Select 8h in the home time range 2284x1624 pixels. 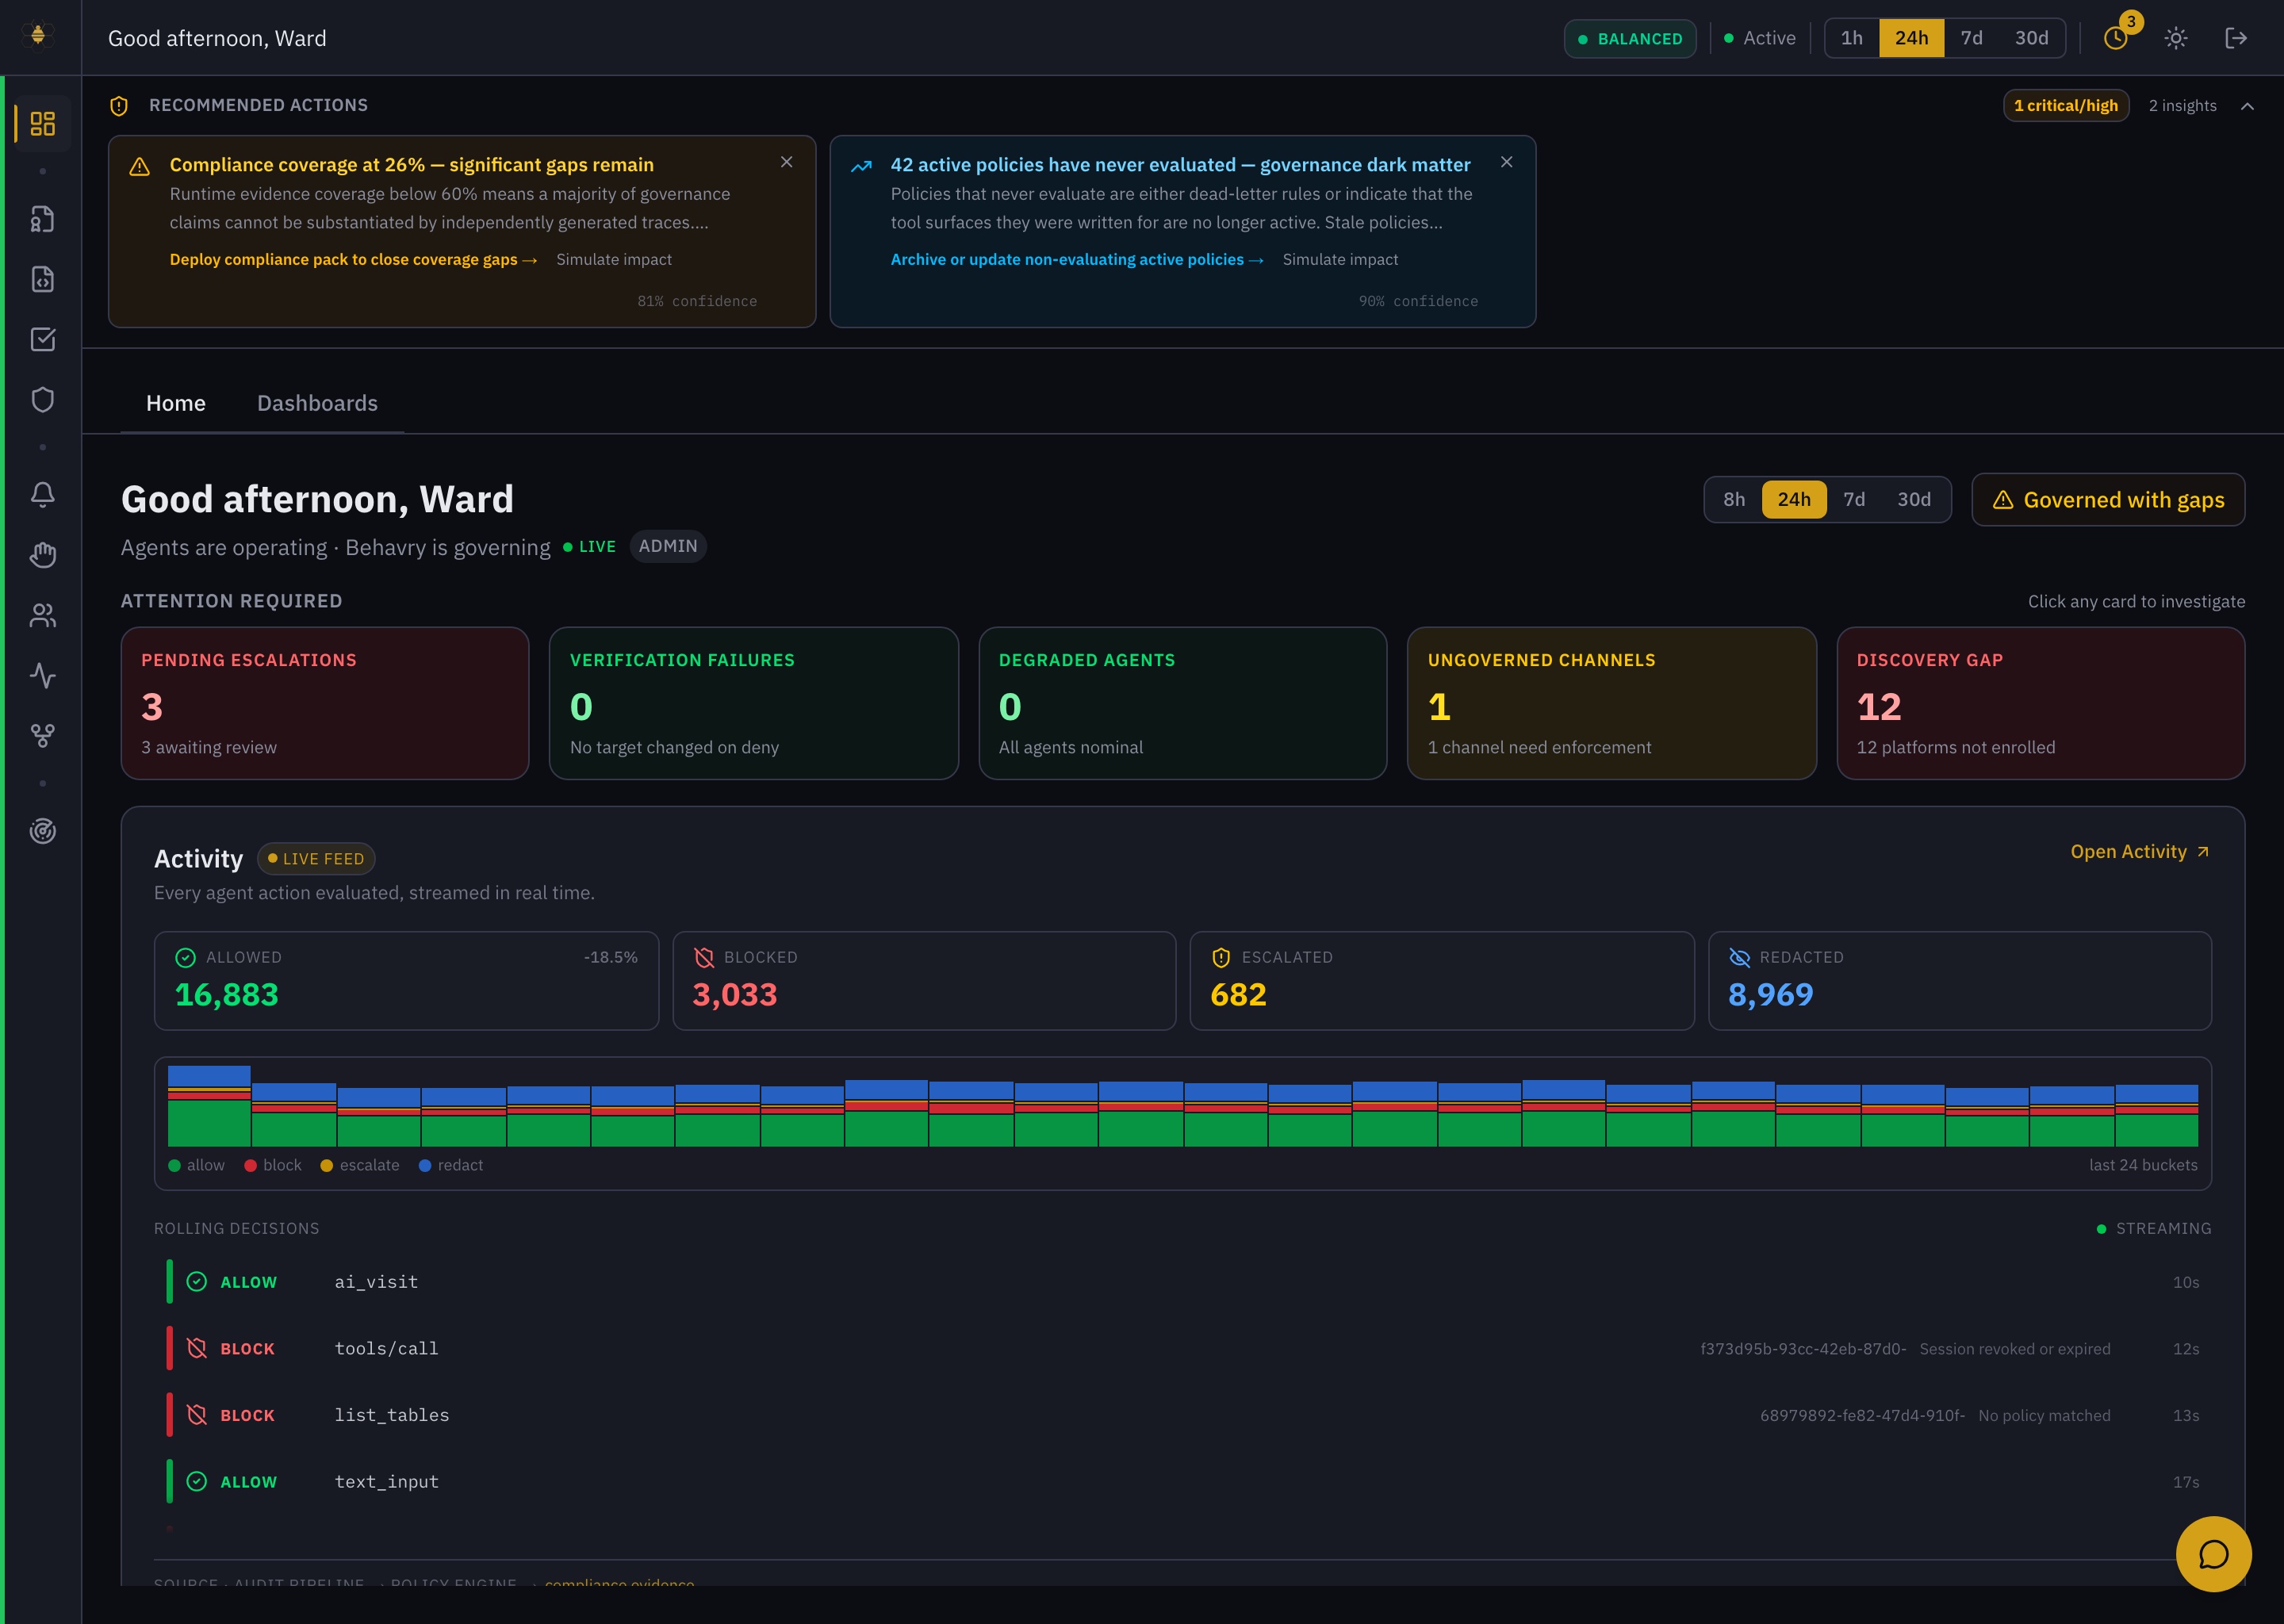tap(1734, 499)
